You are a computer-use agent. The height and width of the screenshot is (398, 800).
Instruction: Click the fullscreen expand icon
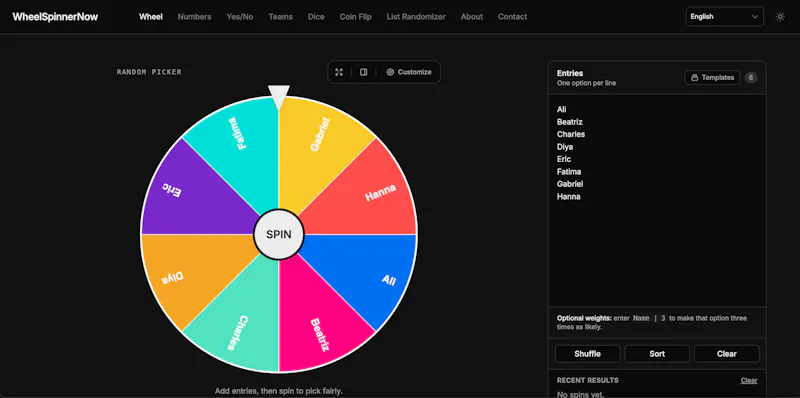pyautogui.click(x=339, y=72)
